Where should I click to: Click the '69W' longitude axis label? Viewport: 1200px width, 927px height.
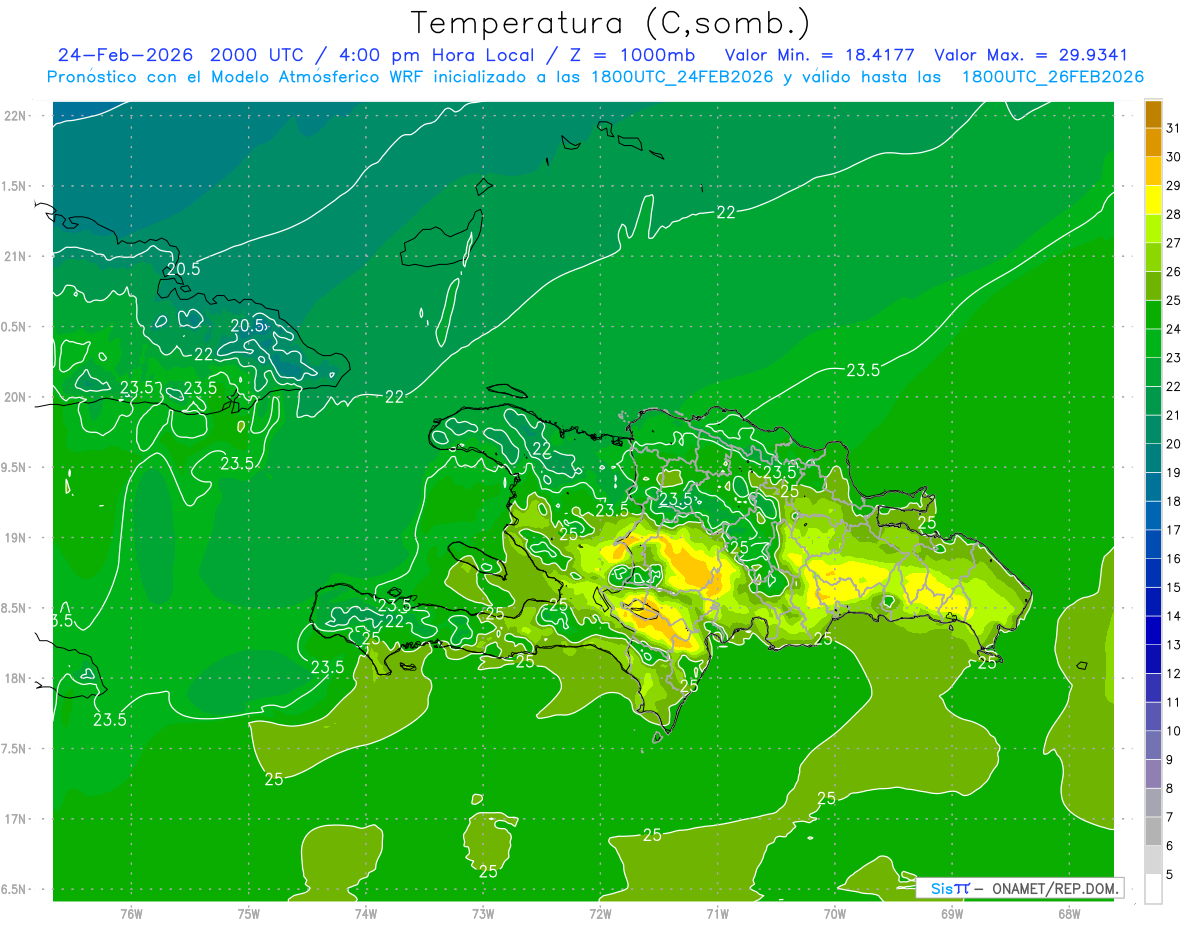click(x=952, y=913)
